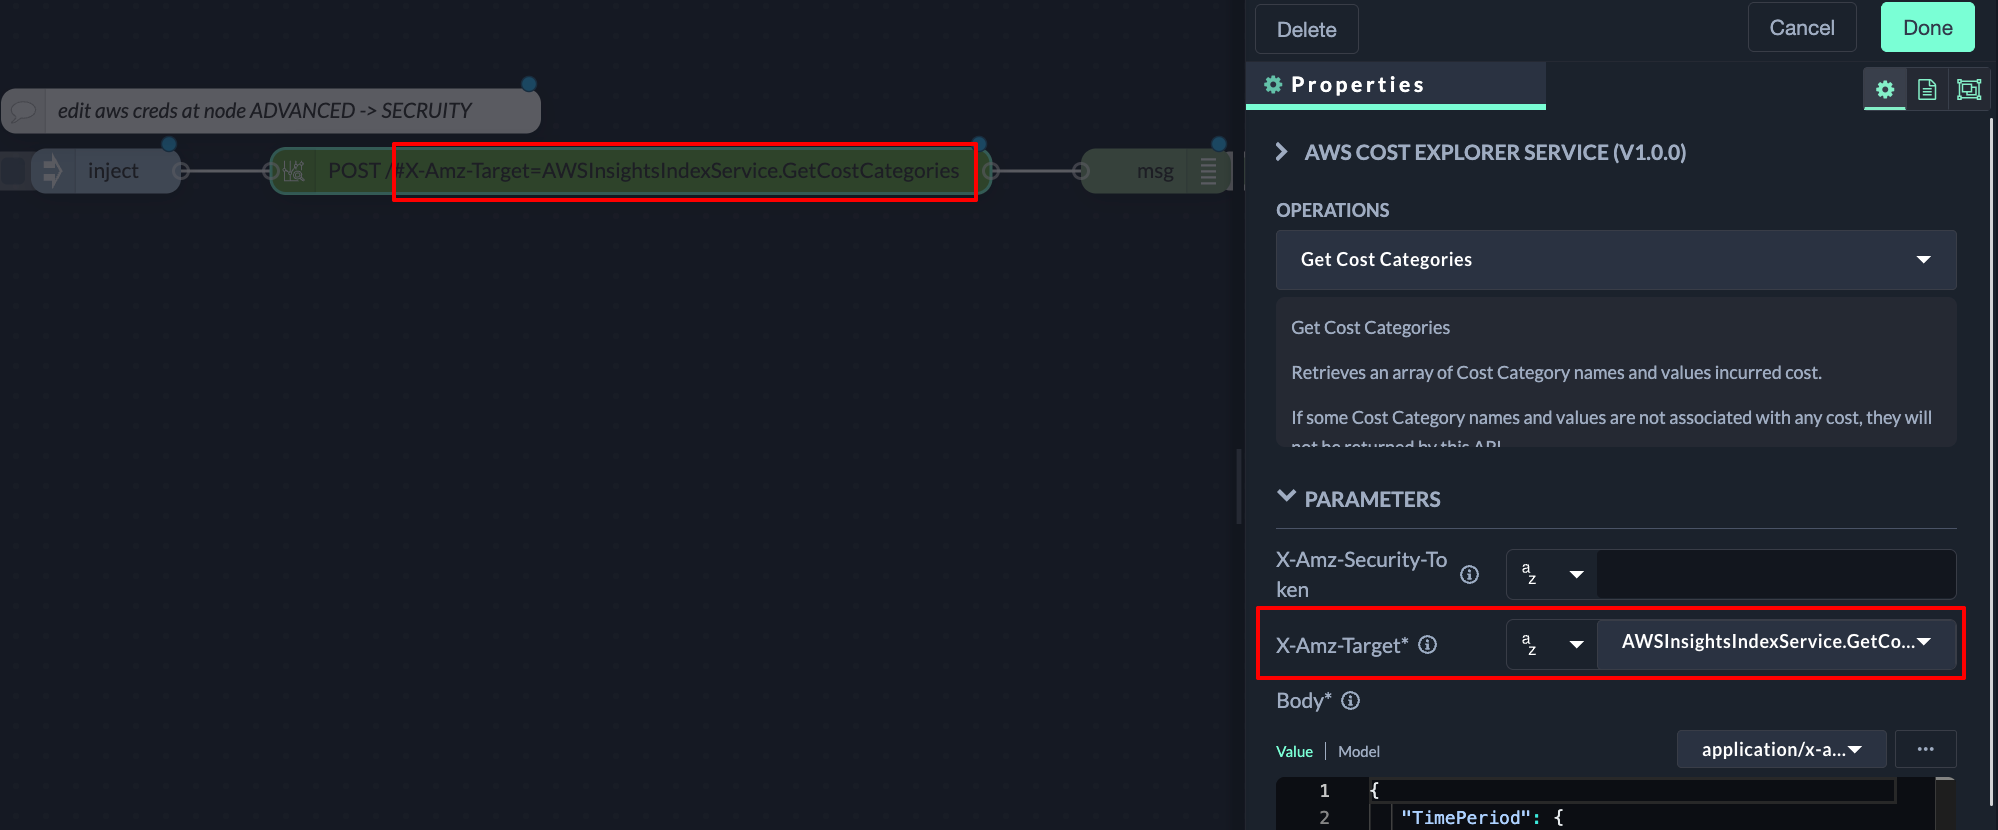Viewport: 1998px width, 830px height.
Task: Click the comment node speech bubble icon
Action: 25,111
